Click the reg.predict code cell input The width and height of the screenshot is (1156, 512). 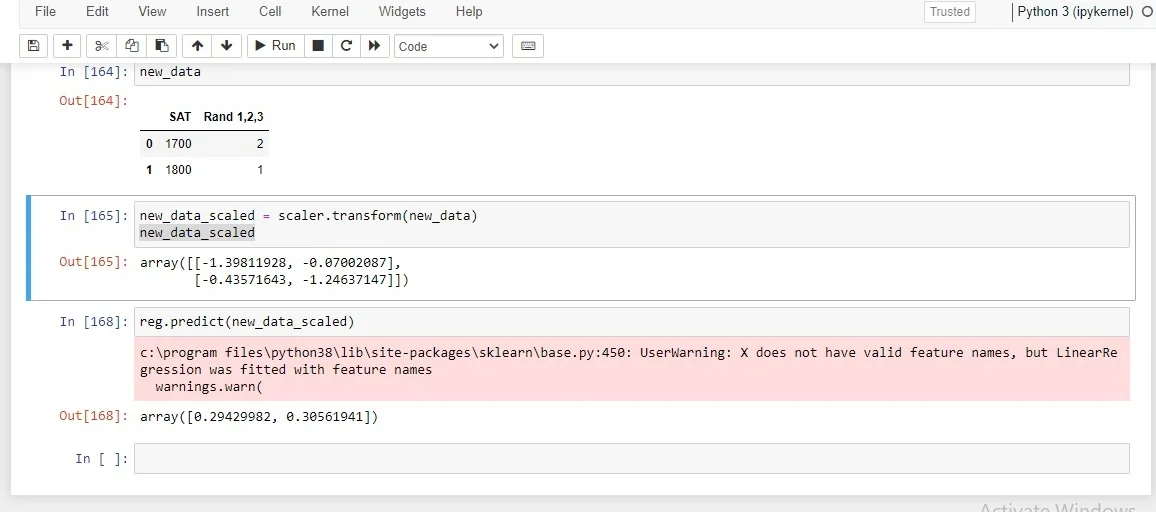coord(630,322)
